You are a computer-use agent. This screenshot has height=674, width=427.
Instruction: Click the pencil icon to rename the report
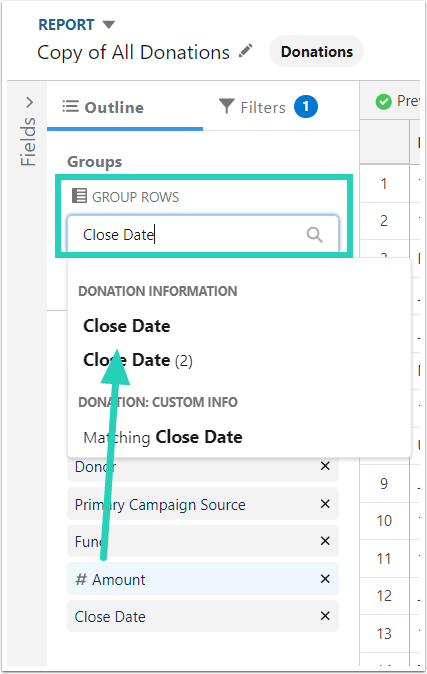pyautogui.click(x=246, y=51)
